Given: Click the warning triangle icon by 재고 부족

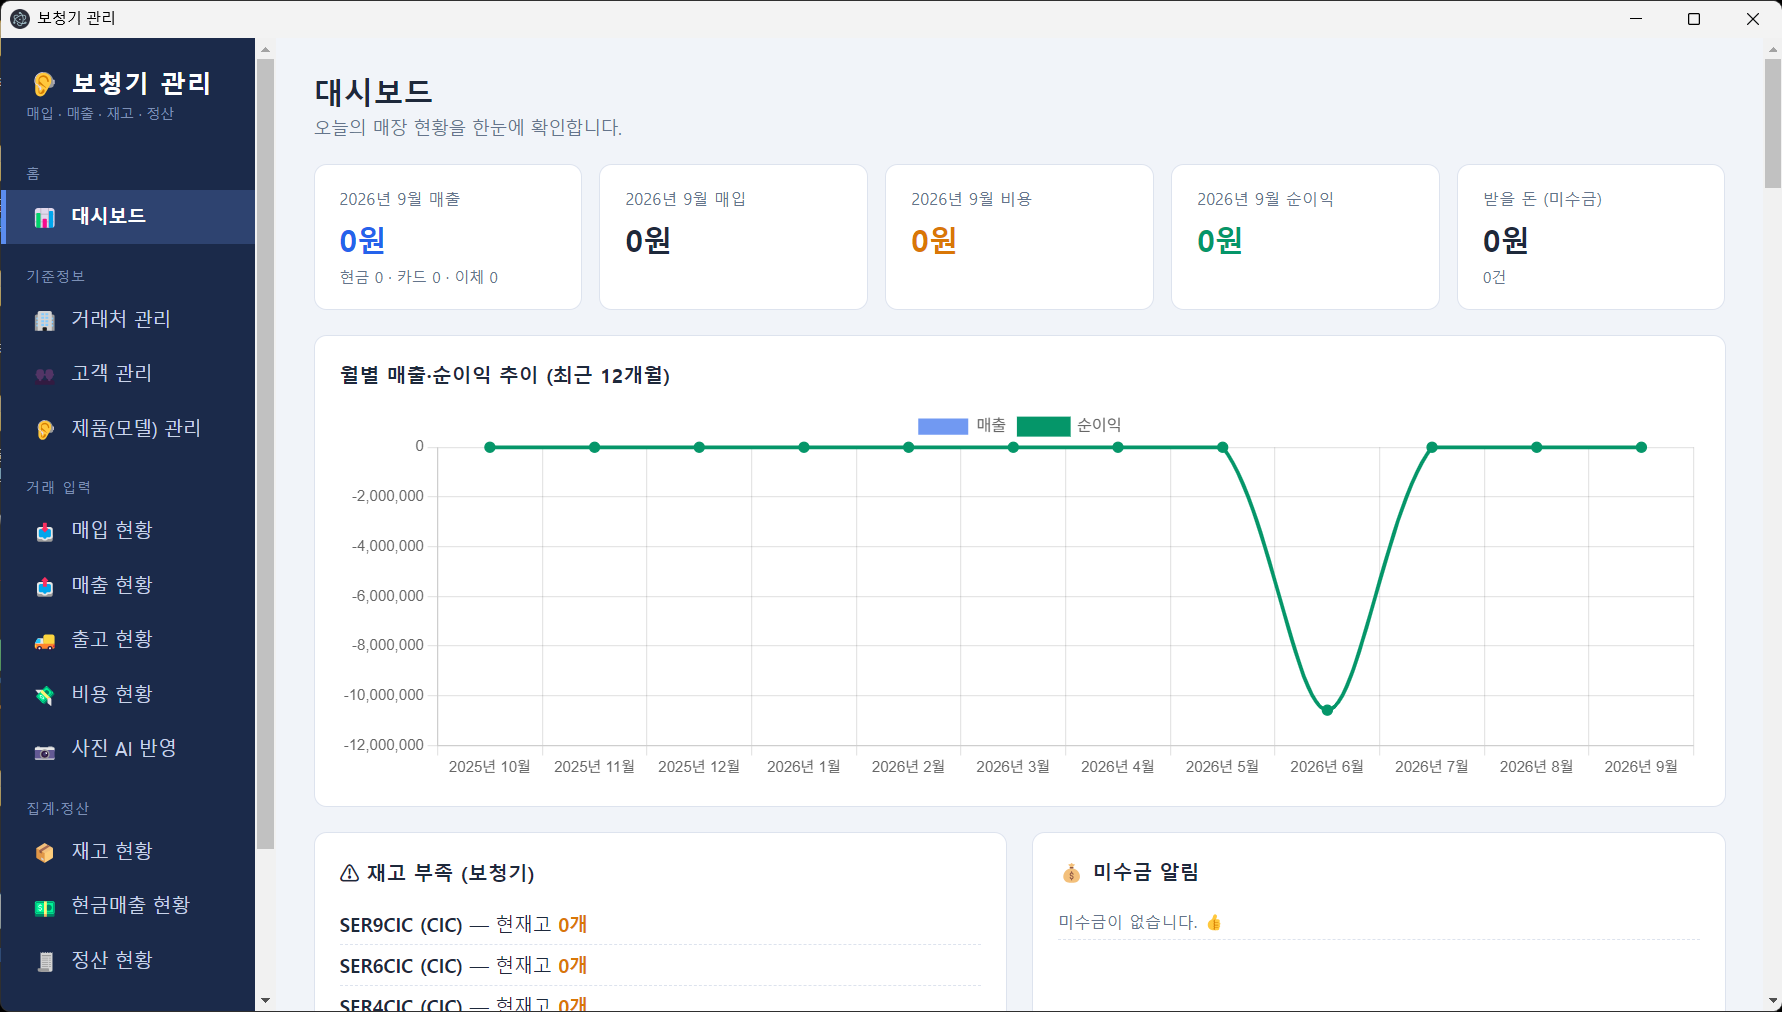Looking at the screenshot, I should tap(349, 873).
